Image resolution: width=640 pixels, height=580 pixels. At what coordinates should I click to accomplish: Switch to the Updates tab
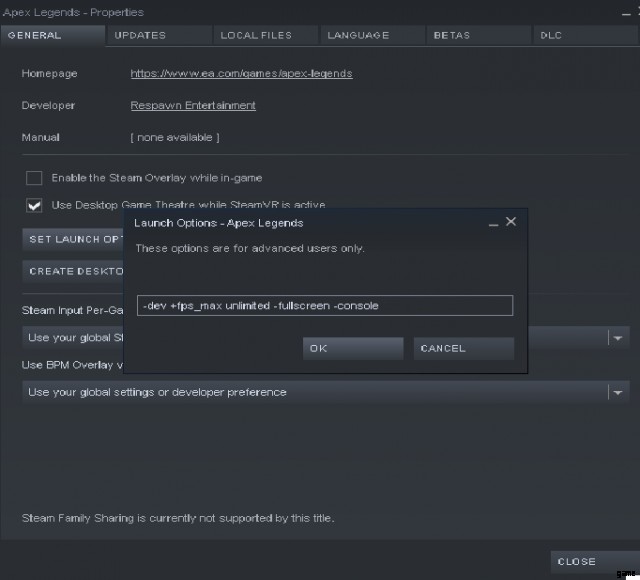coord(140,35)
